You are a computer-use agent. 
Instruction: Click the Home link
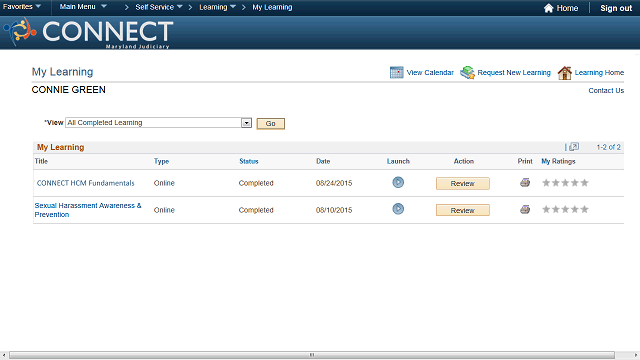click(567, 8)
